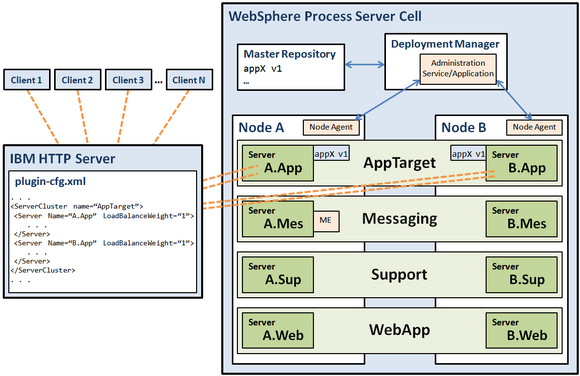Viewport: 580px width, 376px height.
Task: Select the Server B.Mes block
Action: [522, 219]
